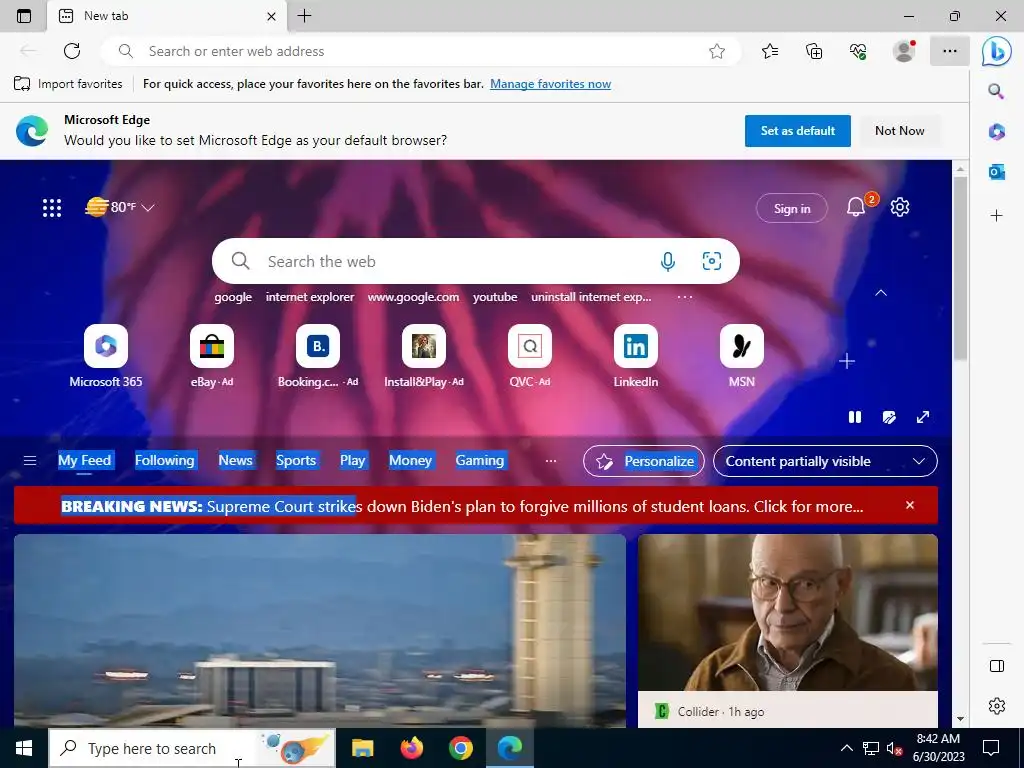Open Manage favorites now link
1024x768 pixels.
pos(551,84)
